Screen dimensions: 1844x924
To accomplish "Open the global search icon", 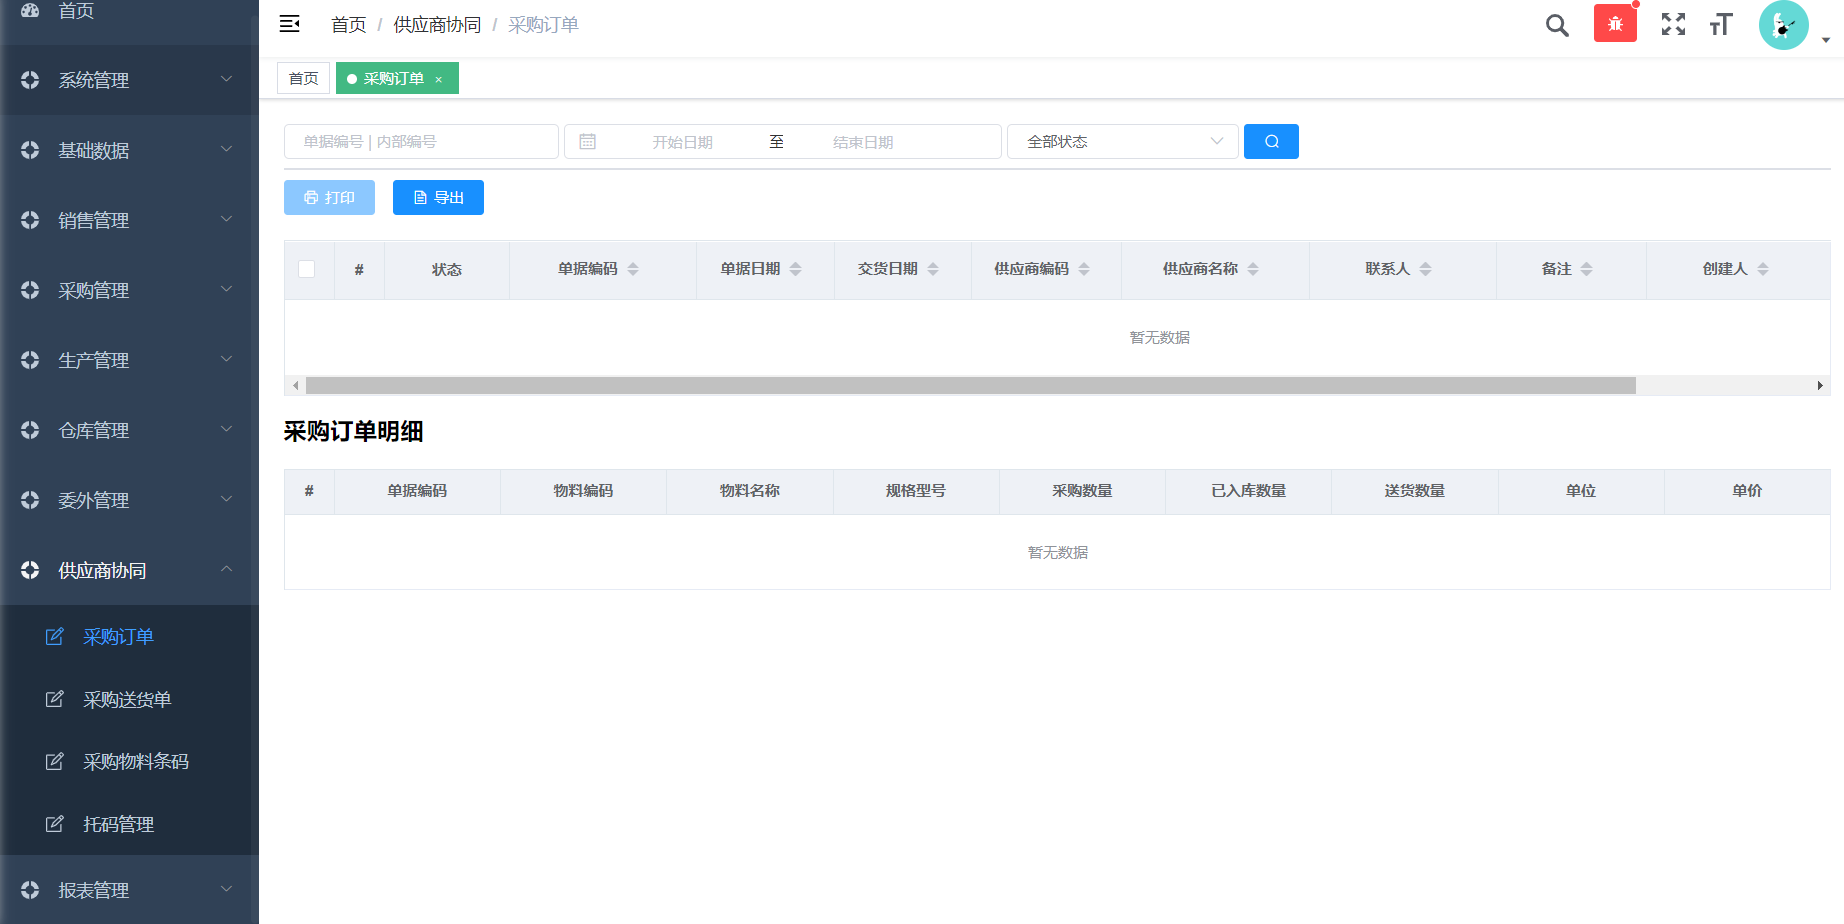I will point(1556,24).
